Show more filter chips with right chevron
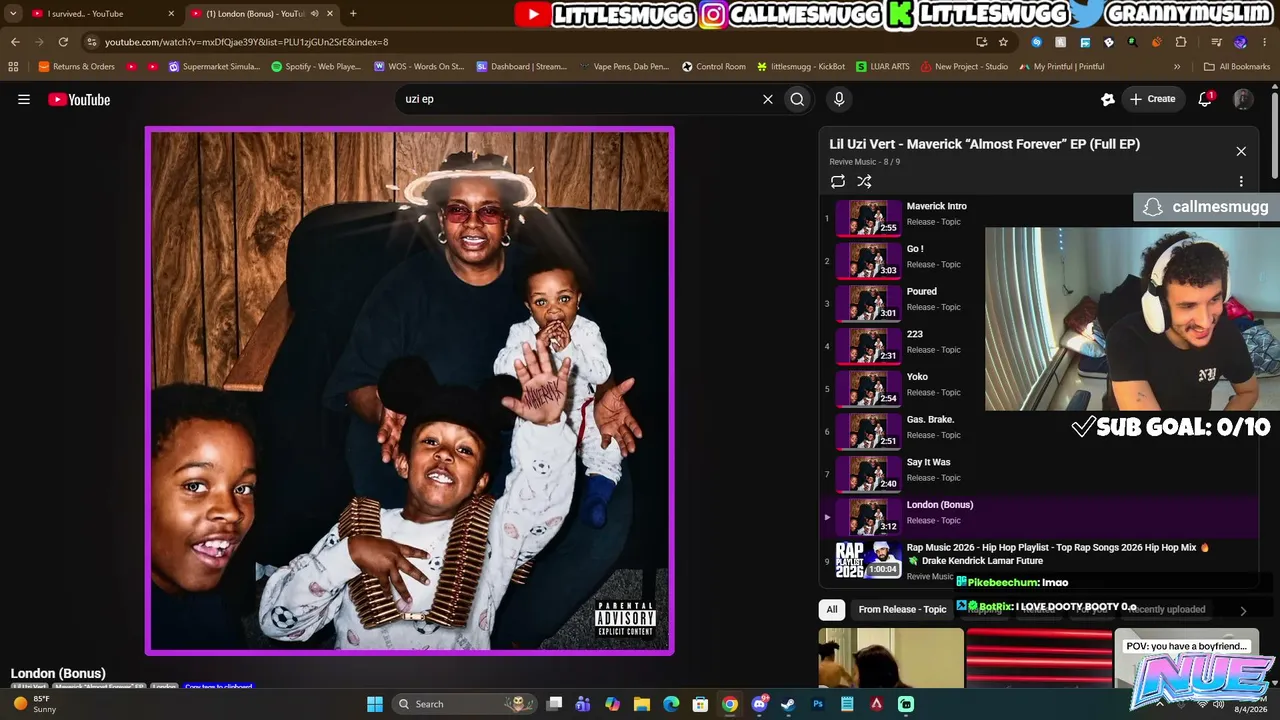1280x720 pixels. tap(1243, 610)
